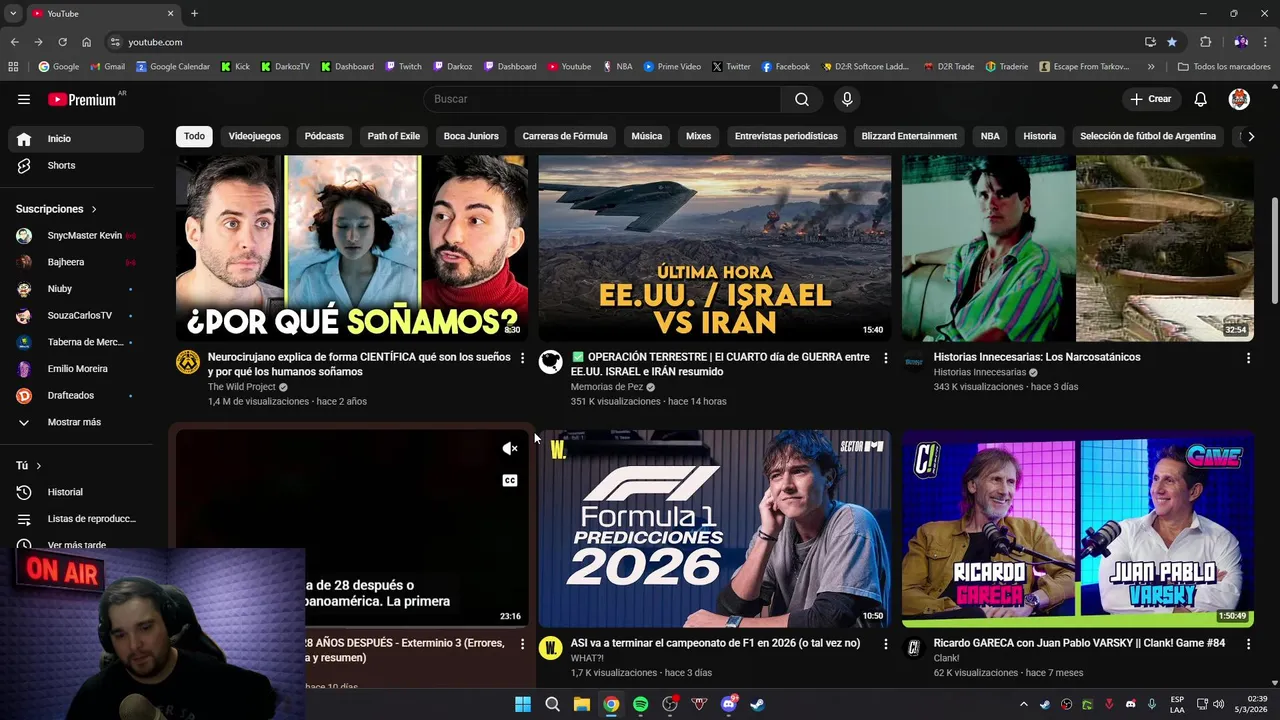The height and width of the screenshot is (720, 1280).
Task: Type in the Buscar search field
Action: (602, 99)
